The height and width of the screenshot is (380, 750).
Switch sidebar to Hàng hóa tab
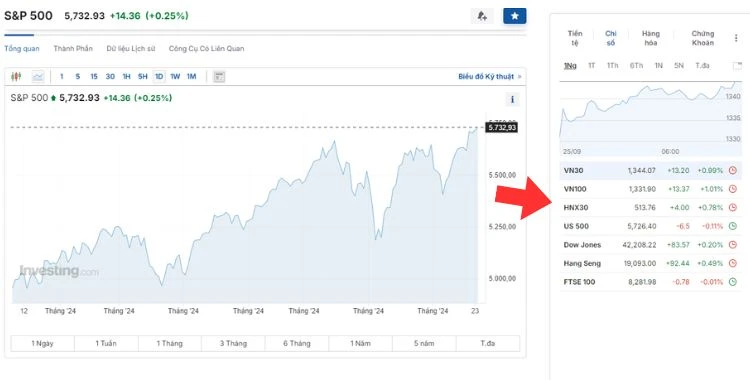click(x=651, y=38)
